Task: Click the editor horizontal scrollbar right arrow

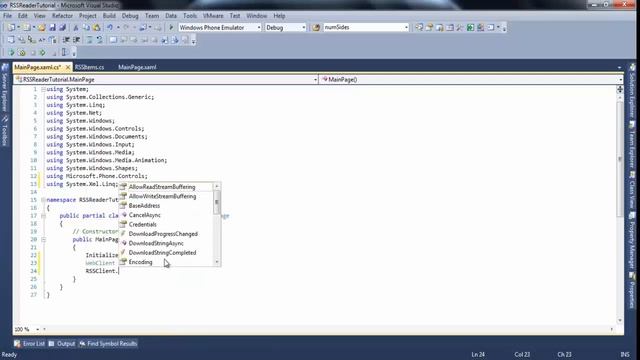Action: coord(612,329)
